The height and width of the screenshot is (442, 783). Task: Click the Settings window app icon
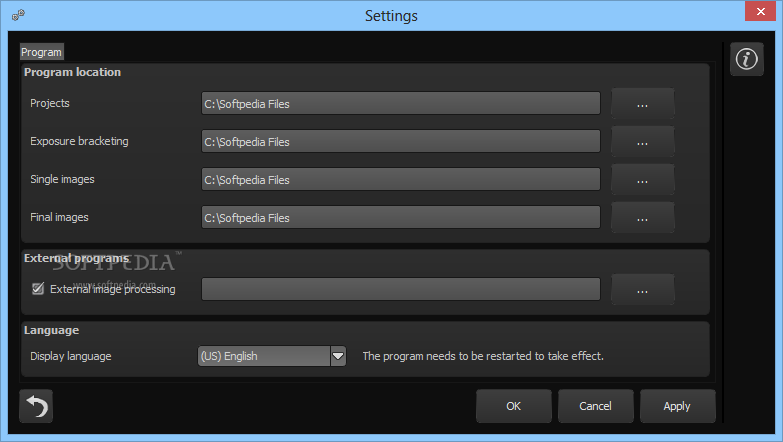pos(18,15)
